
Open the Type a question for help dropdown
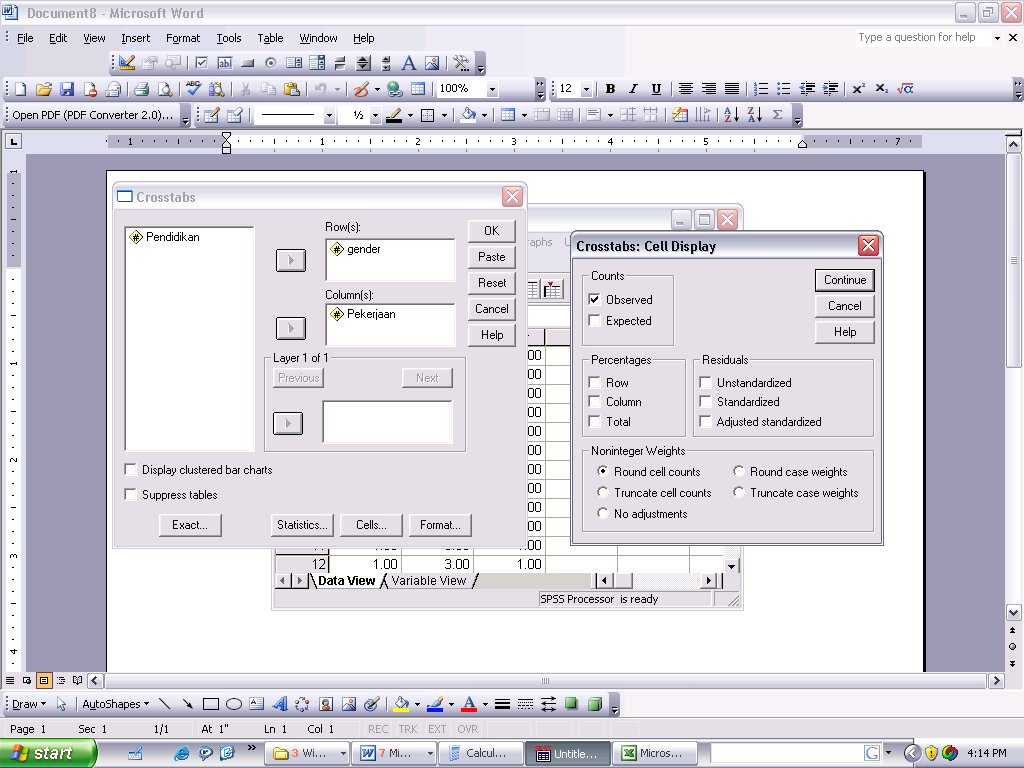pos(997,38)
